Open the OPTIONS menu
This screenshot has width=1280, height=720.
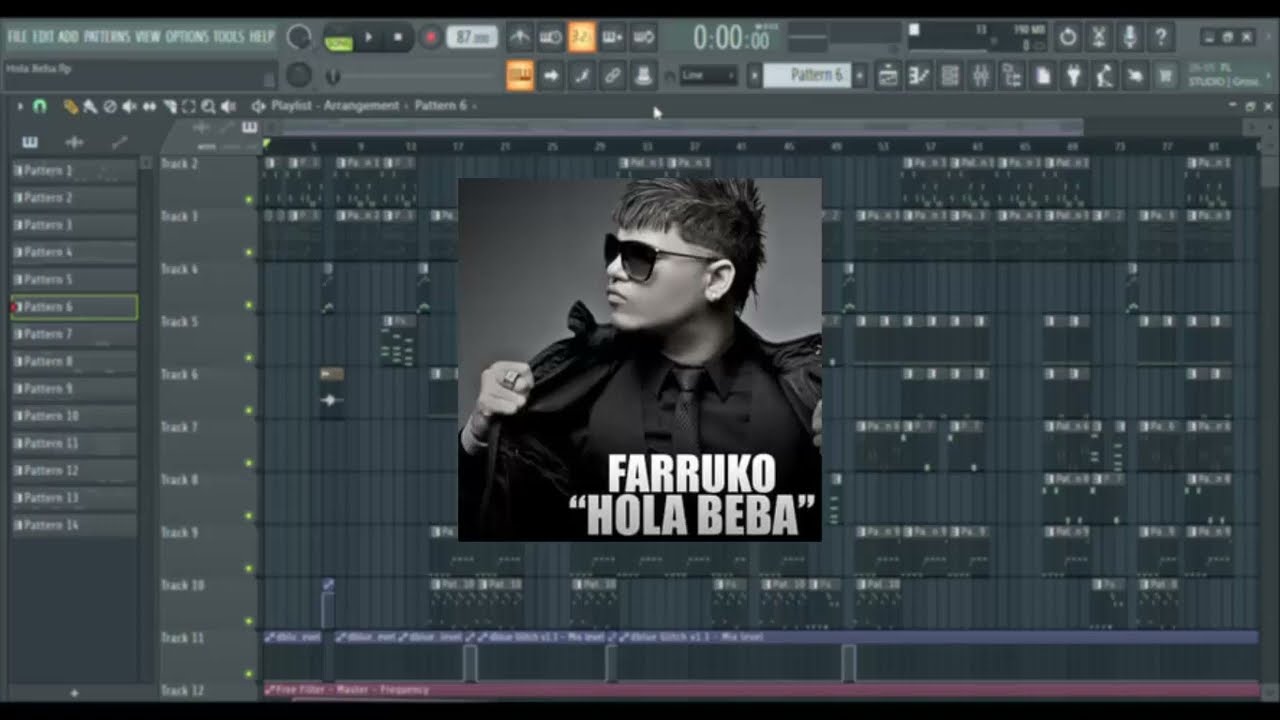tap(187, 37)
